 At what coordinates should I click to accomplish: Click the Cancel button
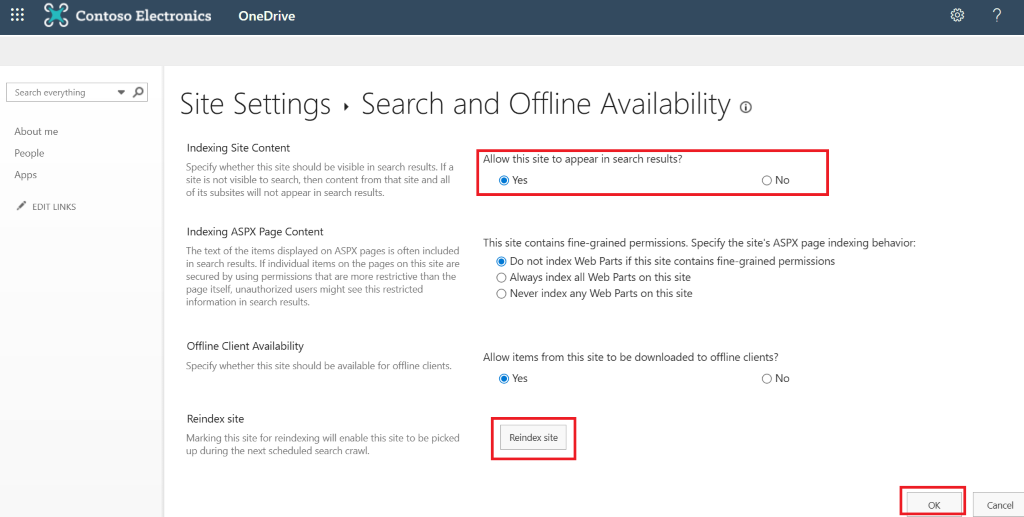click(999, 505)
